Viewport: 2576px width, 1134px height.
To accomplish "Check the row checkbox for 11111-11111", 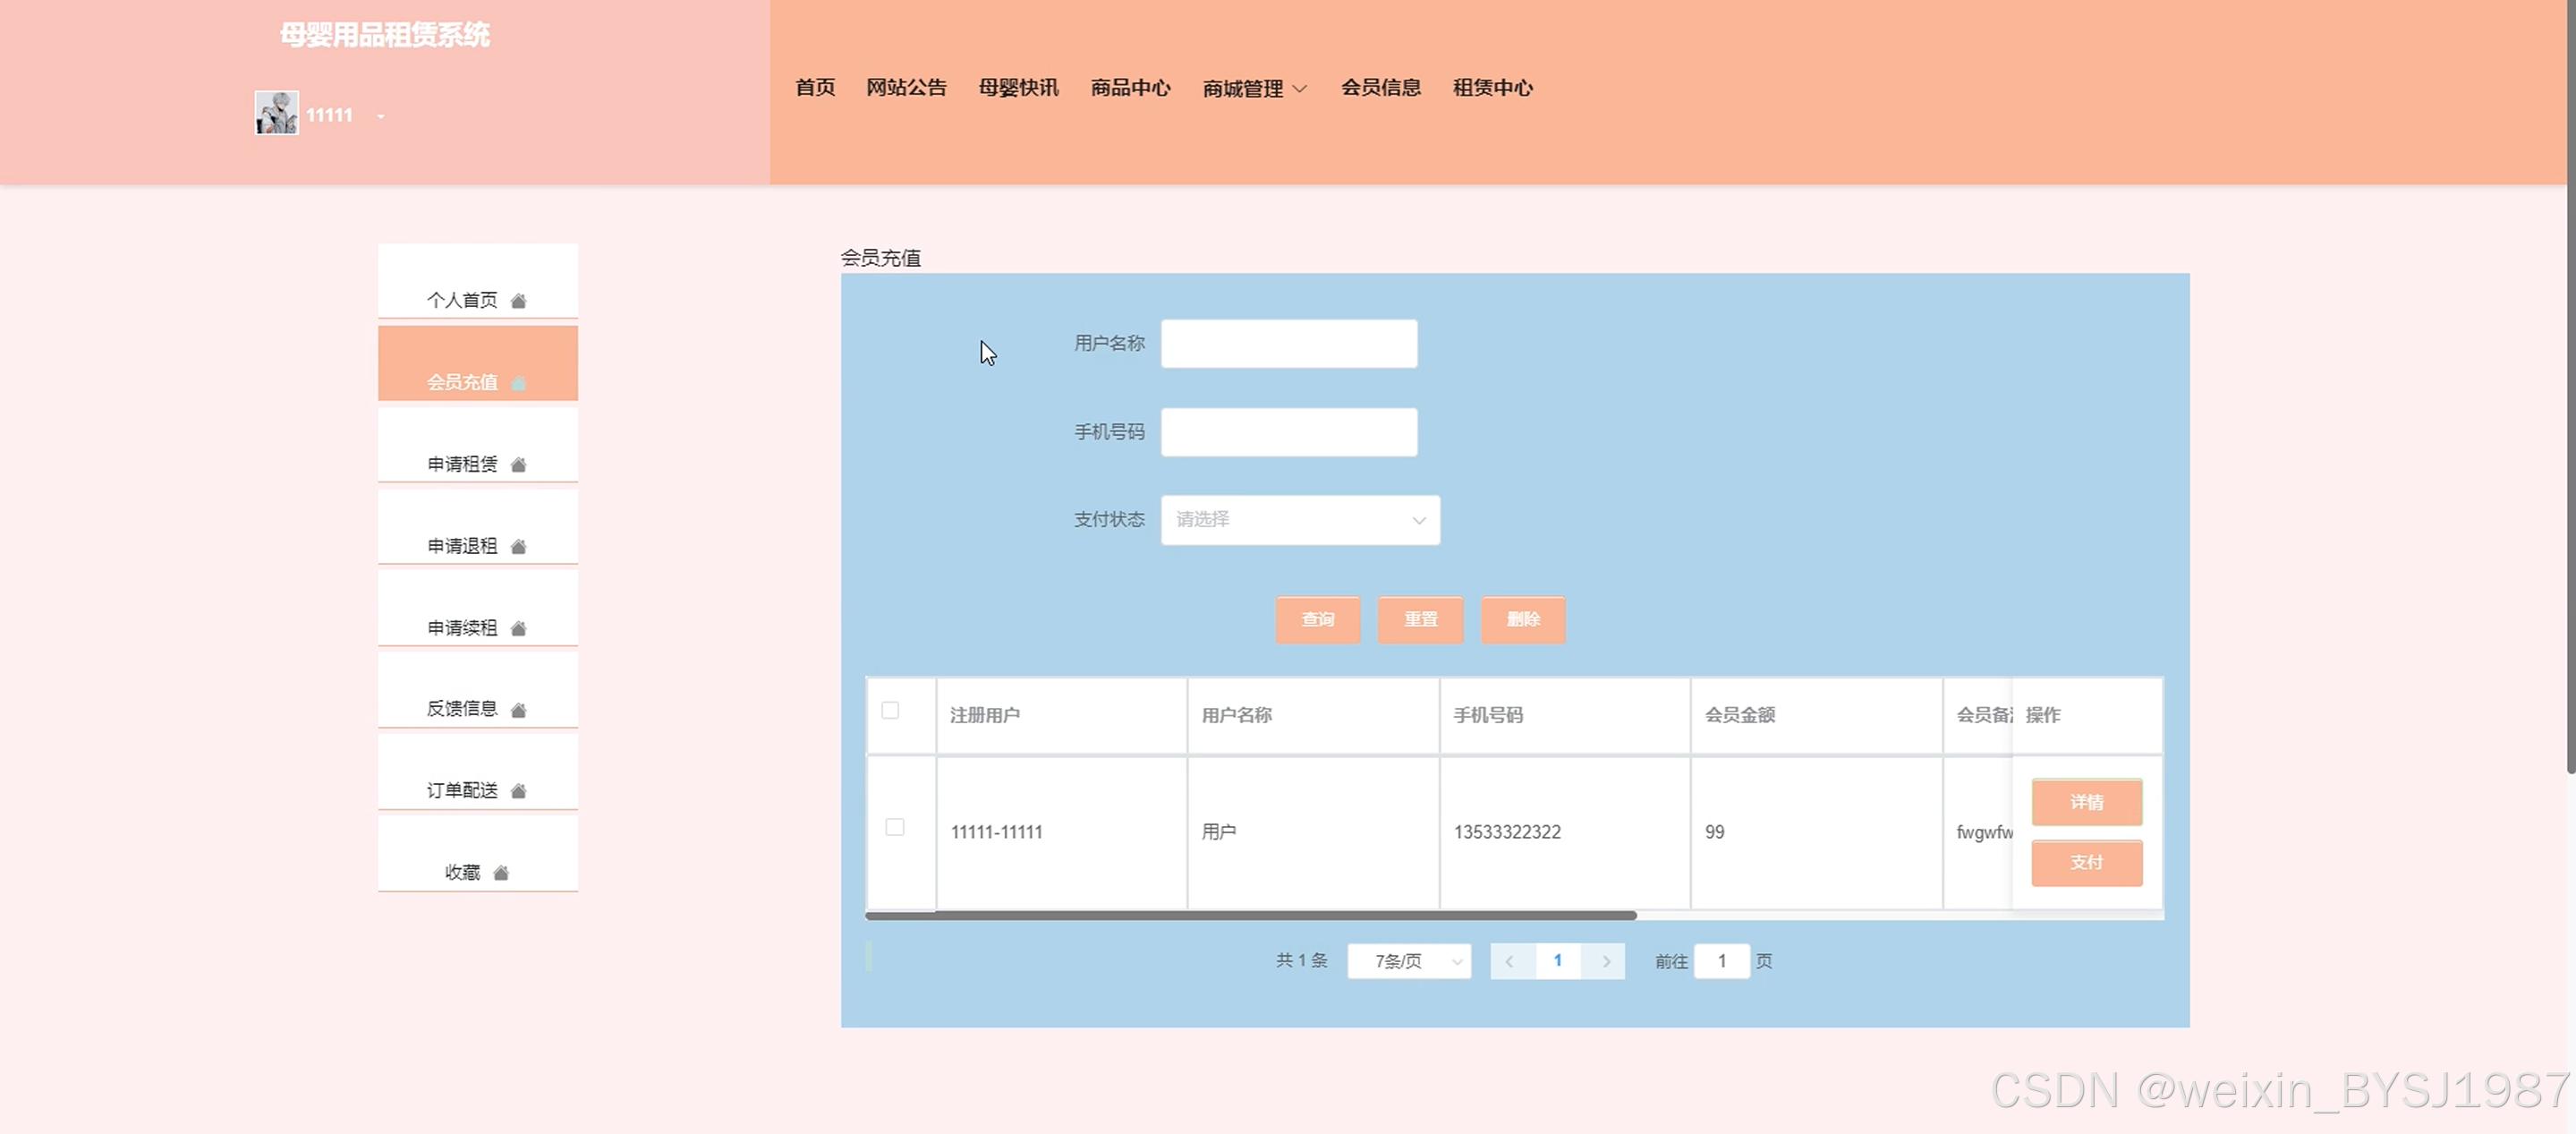I will click(x=895, y=827).
